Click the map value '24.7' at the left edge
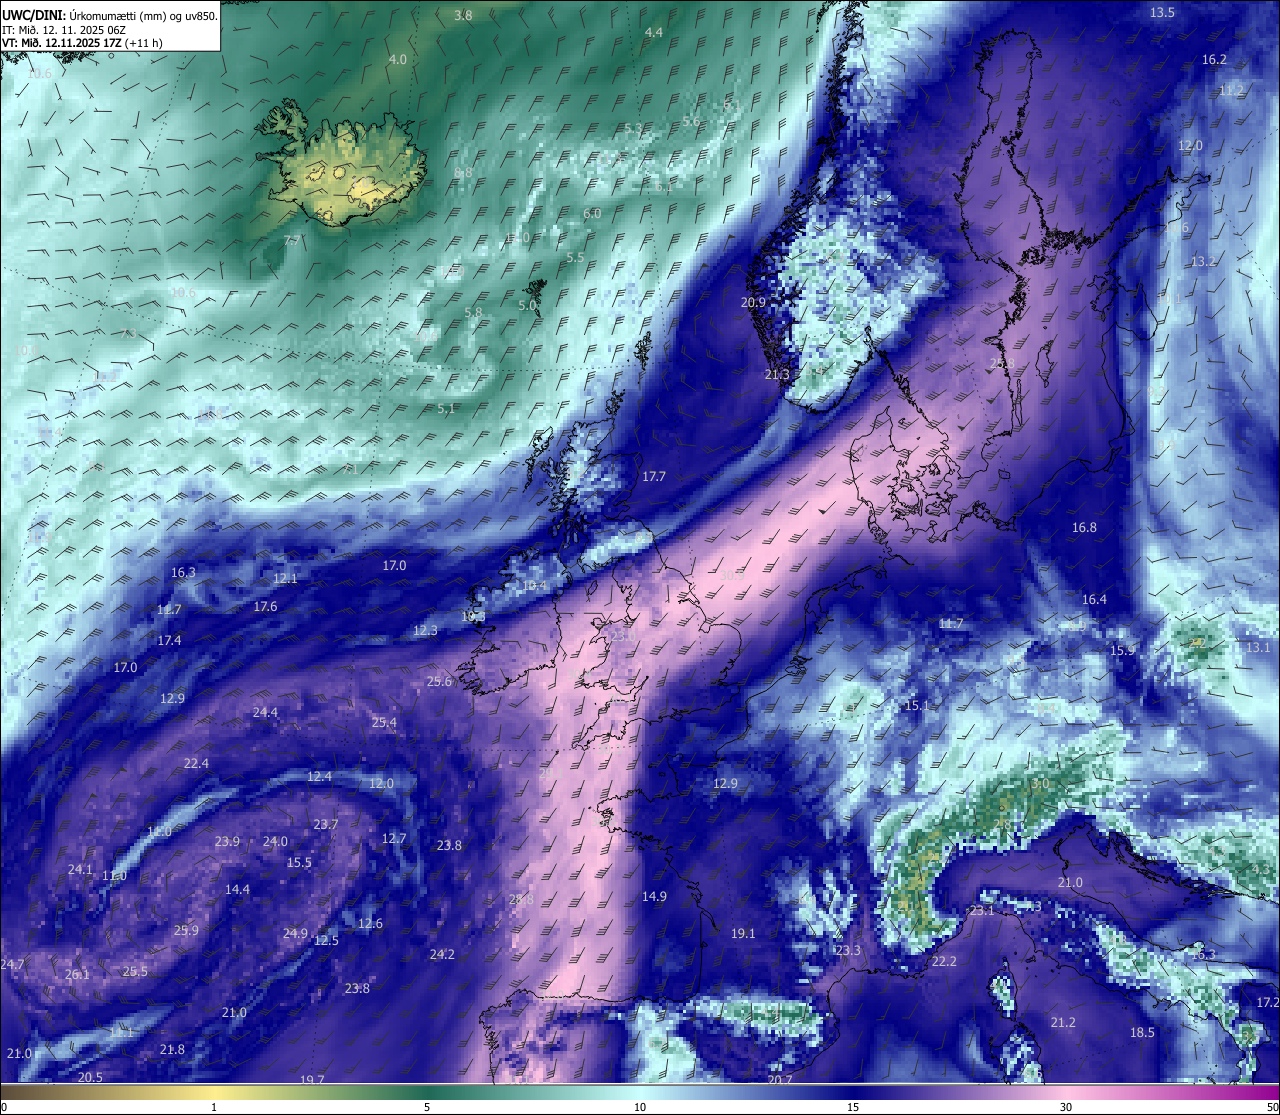The width and height of the screenshot is (1280, 1115). point(12,965)
